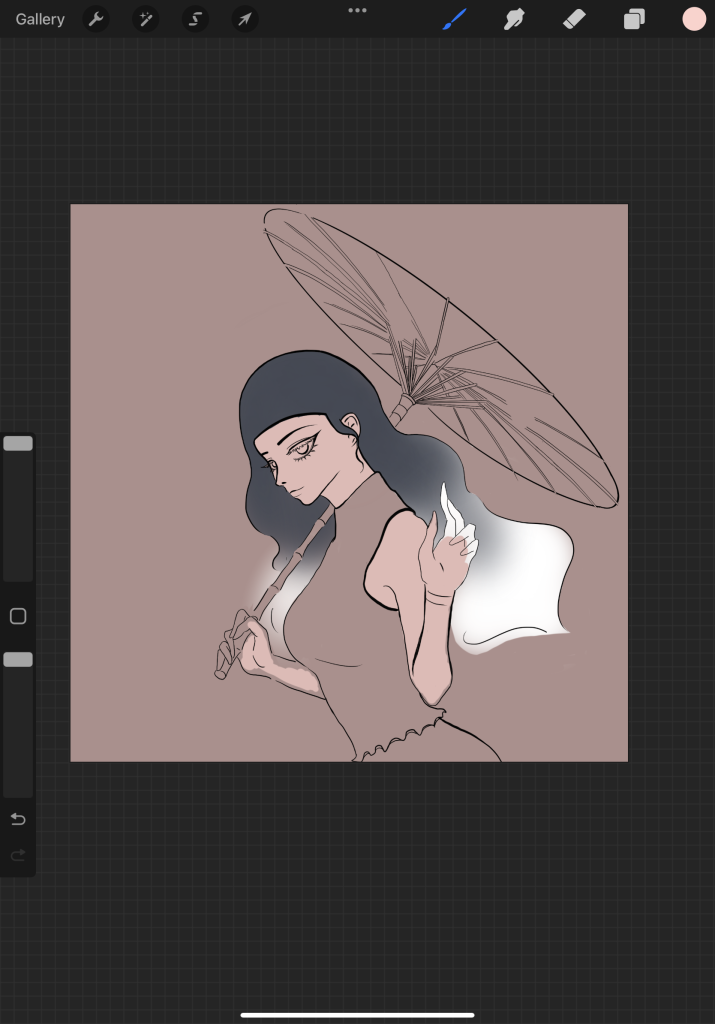715x1024 pixels.
Task: Select the Brush tool
Action: (x=454, y=19)
